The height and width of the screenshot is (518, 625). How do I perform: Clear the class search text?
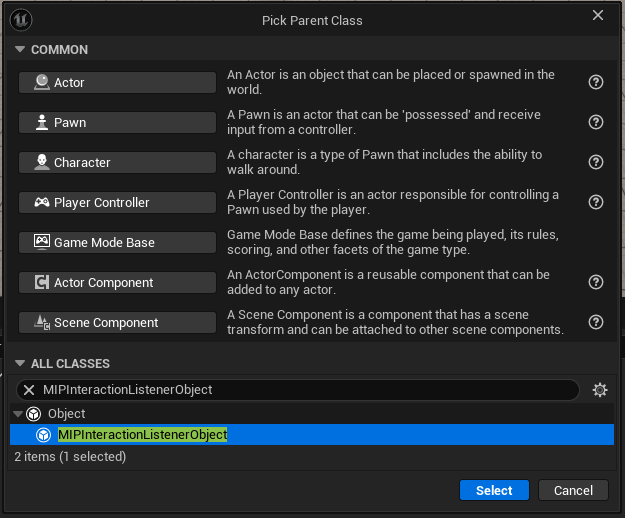coord(29,390)
